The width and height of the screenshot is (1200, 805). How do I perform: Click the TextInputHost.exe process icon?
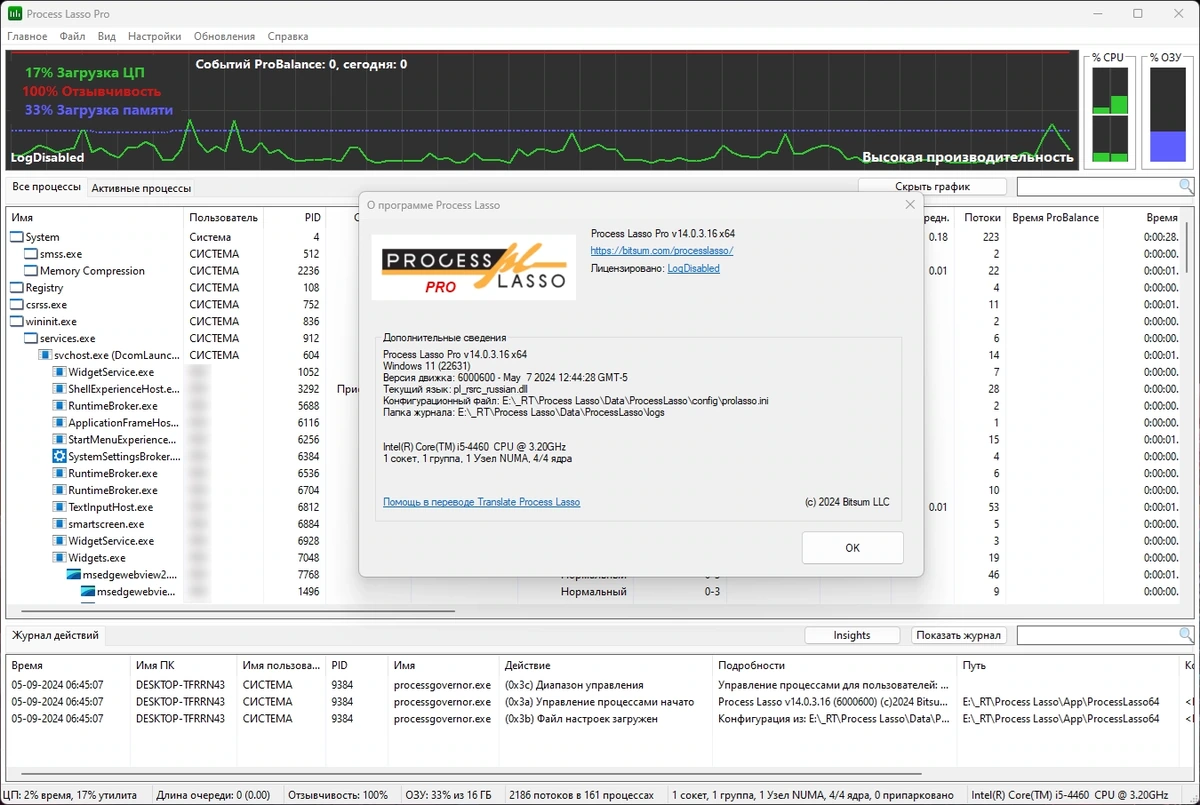tap(59, 507)
